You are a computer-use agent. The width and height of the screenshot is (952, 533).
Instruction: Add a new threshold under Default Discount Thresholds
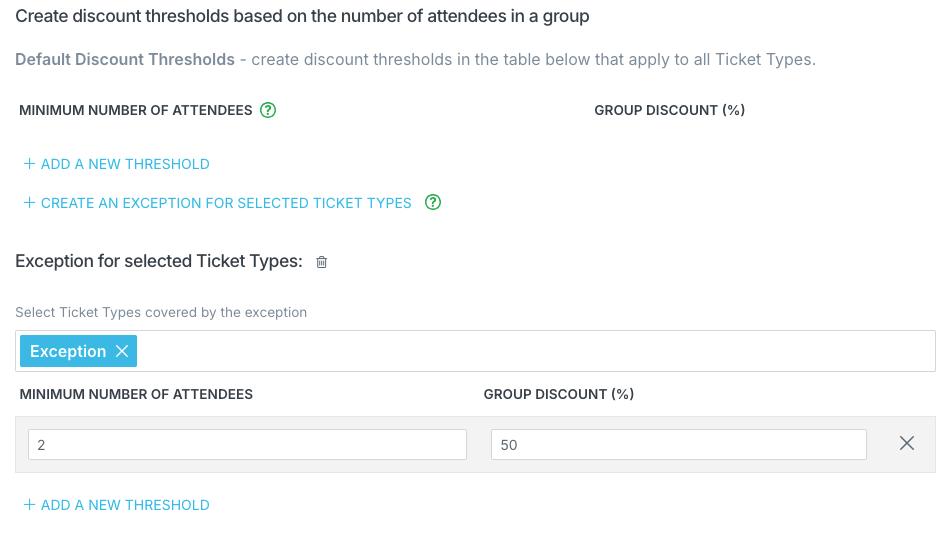tap(116, 164)
